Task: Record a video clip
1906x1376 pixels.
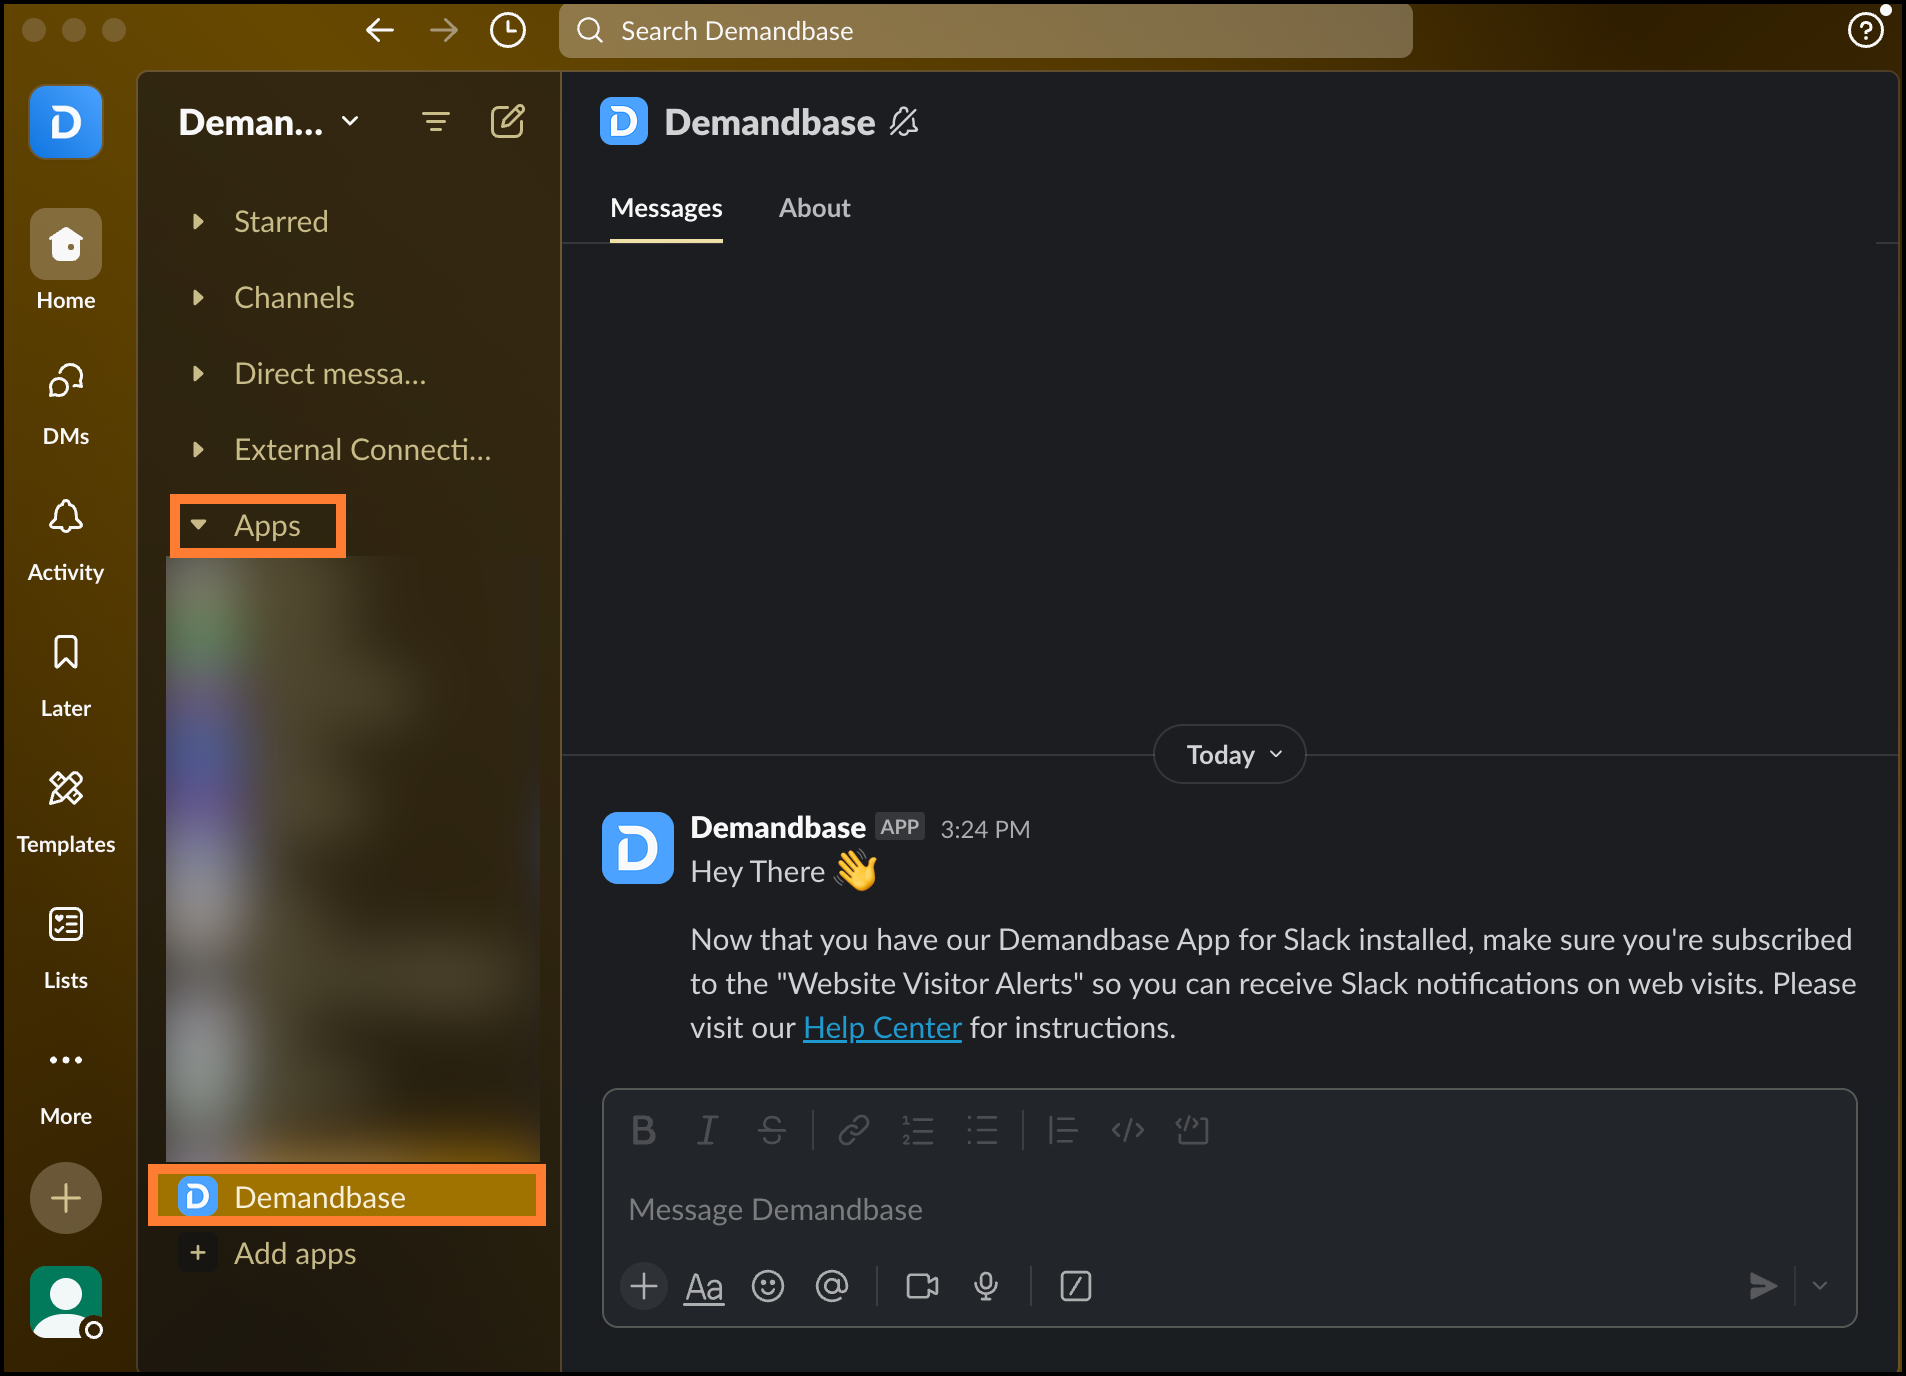Action: pos(922,1286)
